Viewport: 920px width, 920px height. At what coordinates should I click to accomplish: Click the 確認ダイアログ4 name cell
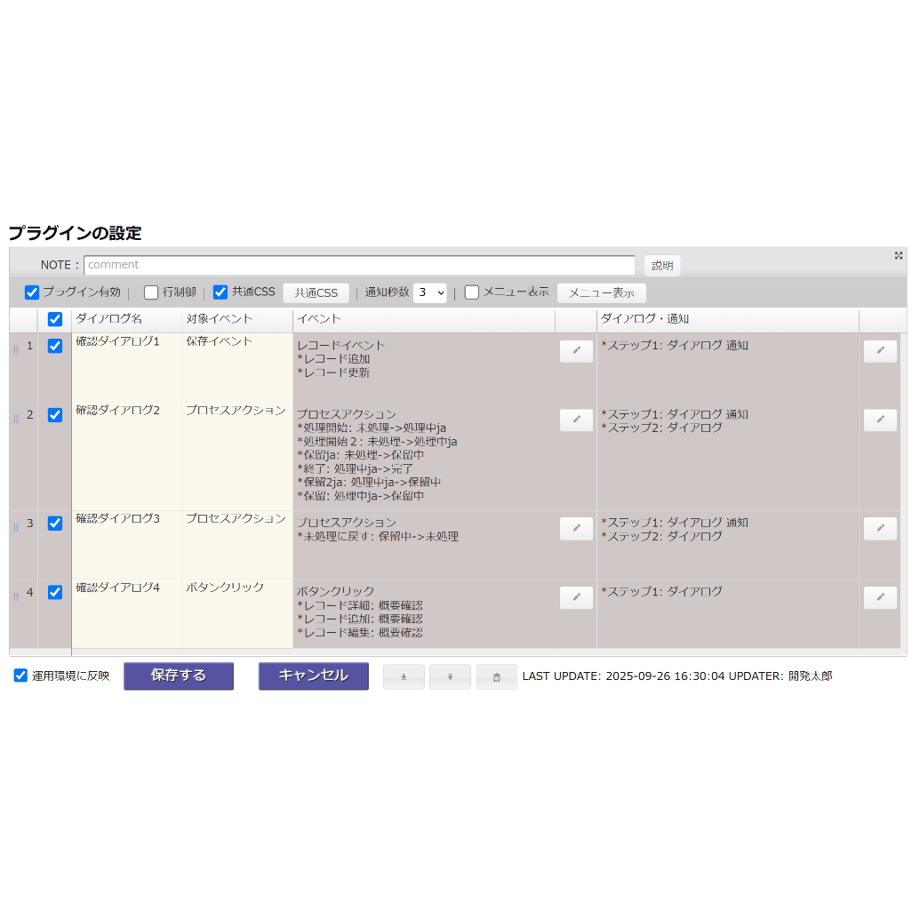127,614
